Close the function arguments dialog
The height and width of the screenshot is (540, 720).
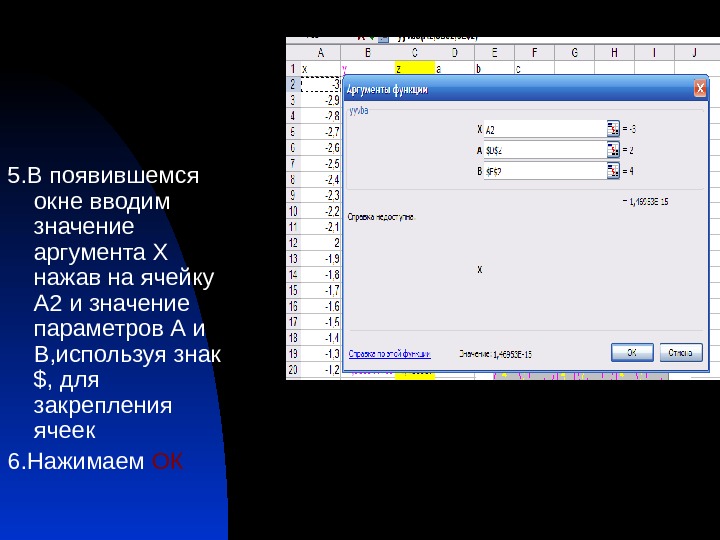[x=700, y=89]
